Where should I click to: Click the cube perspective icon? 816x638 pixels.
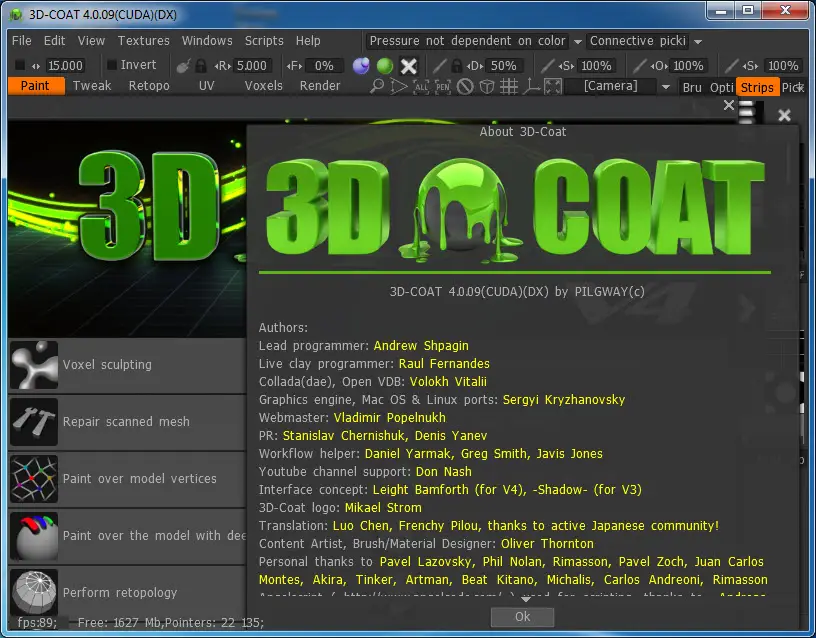coord(487,86)
